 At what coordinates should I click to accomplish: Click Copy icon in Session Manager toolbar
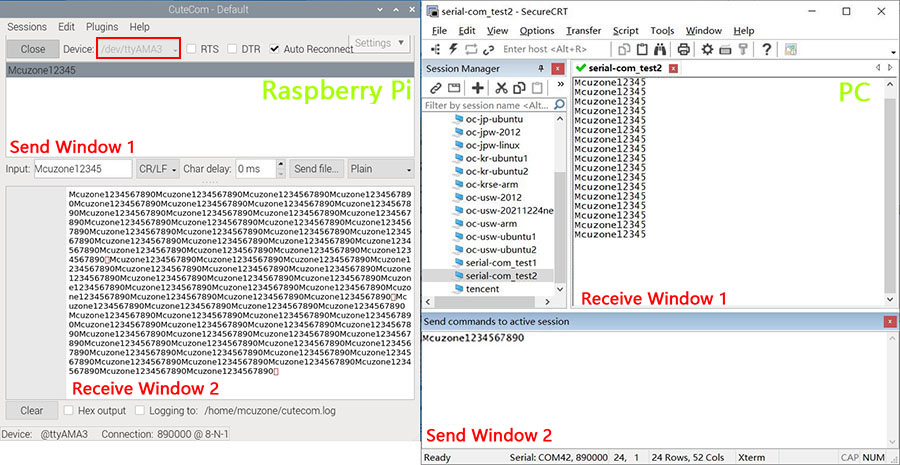pyautogui.click(x=519, y=88)
